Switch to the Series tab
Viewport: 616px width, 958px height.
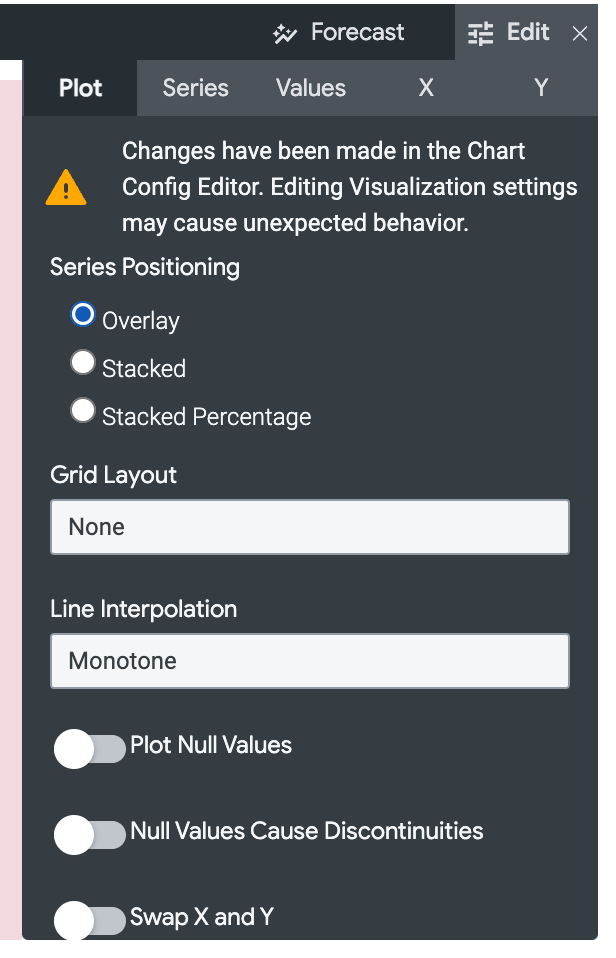click(x=196, y=88)
